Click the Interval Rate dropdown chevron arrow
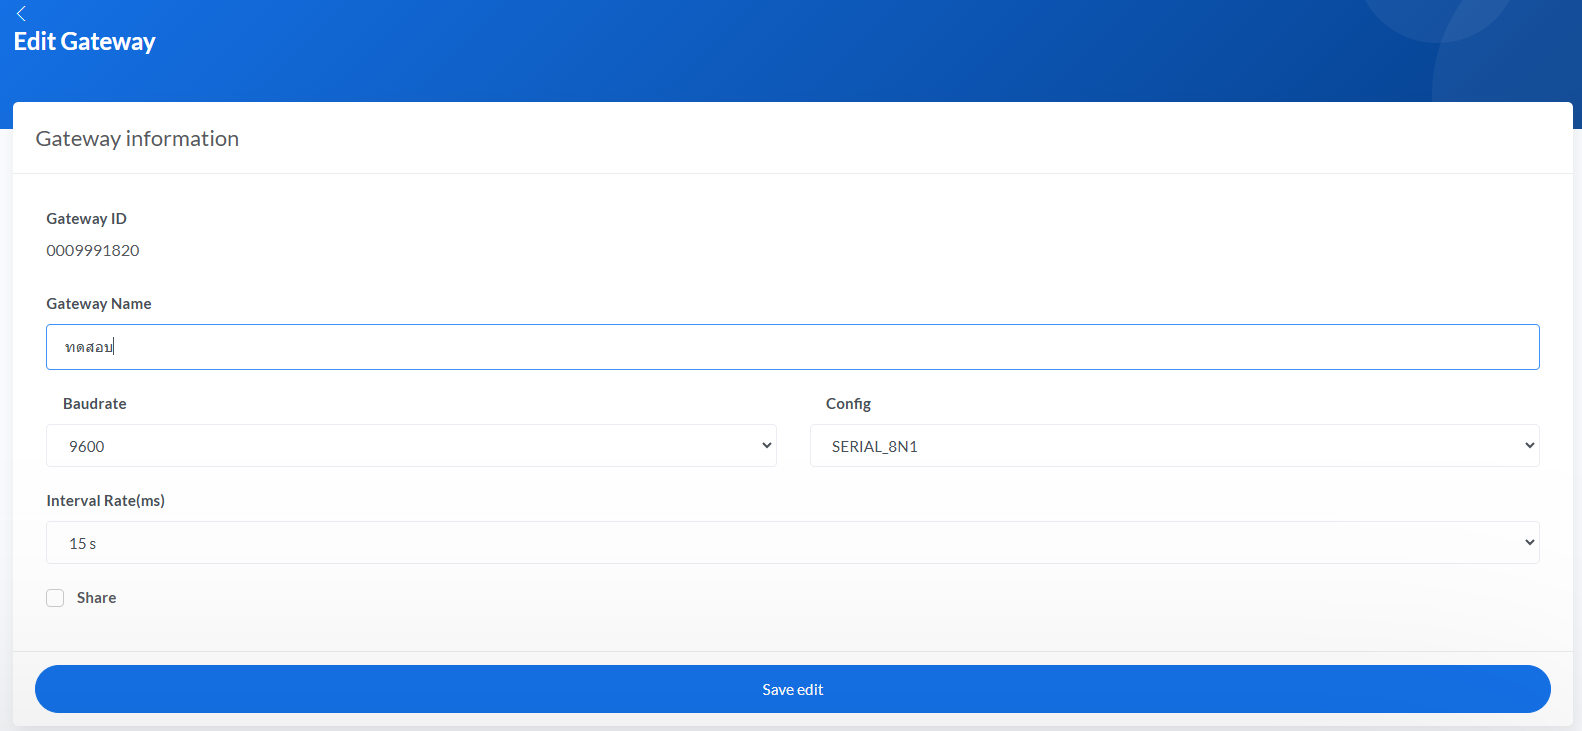 click(x=1529, y=543)
